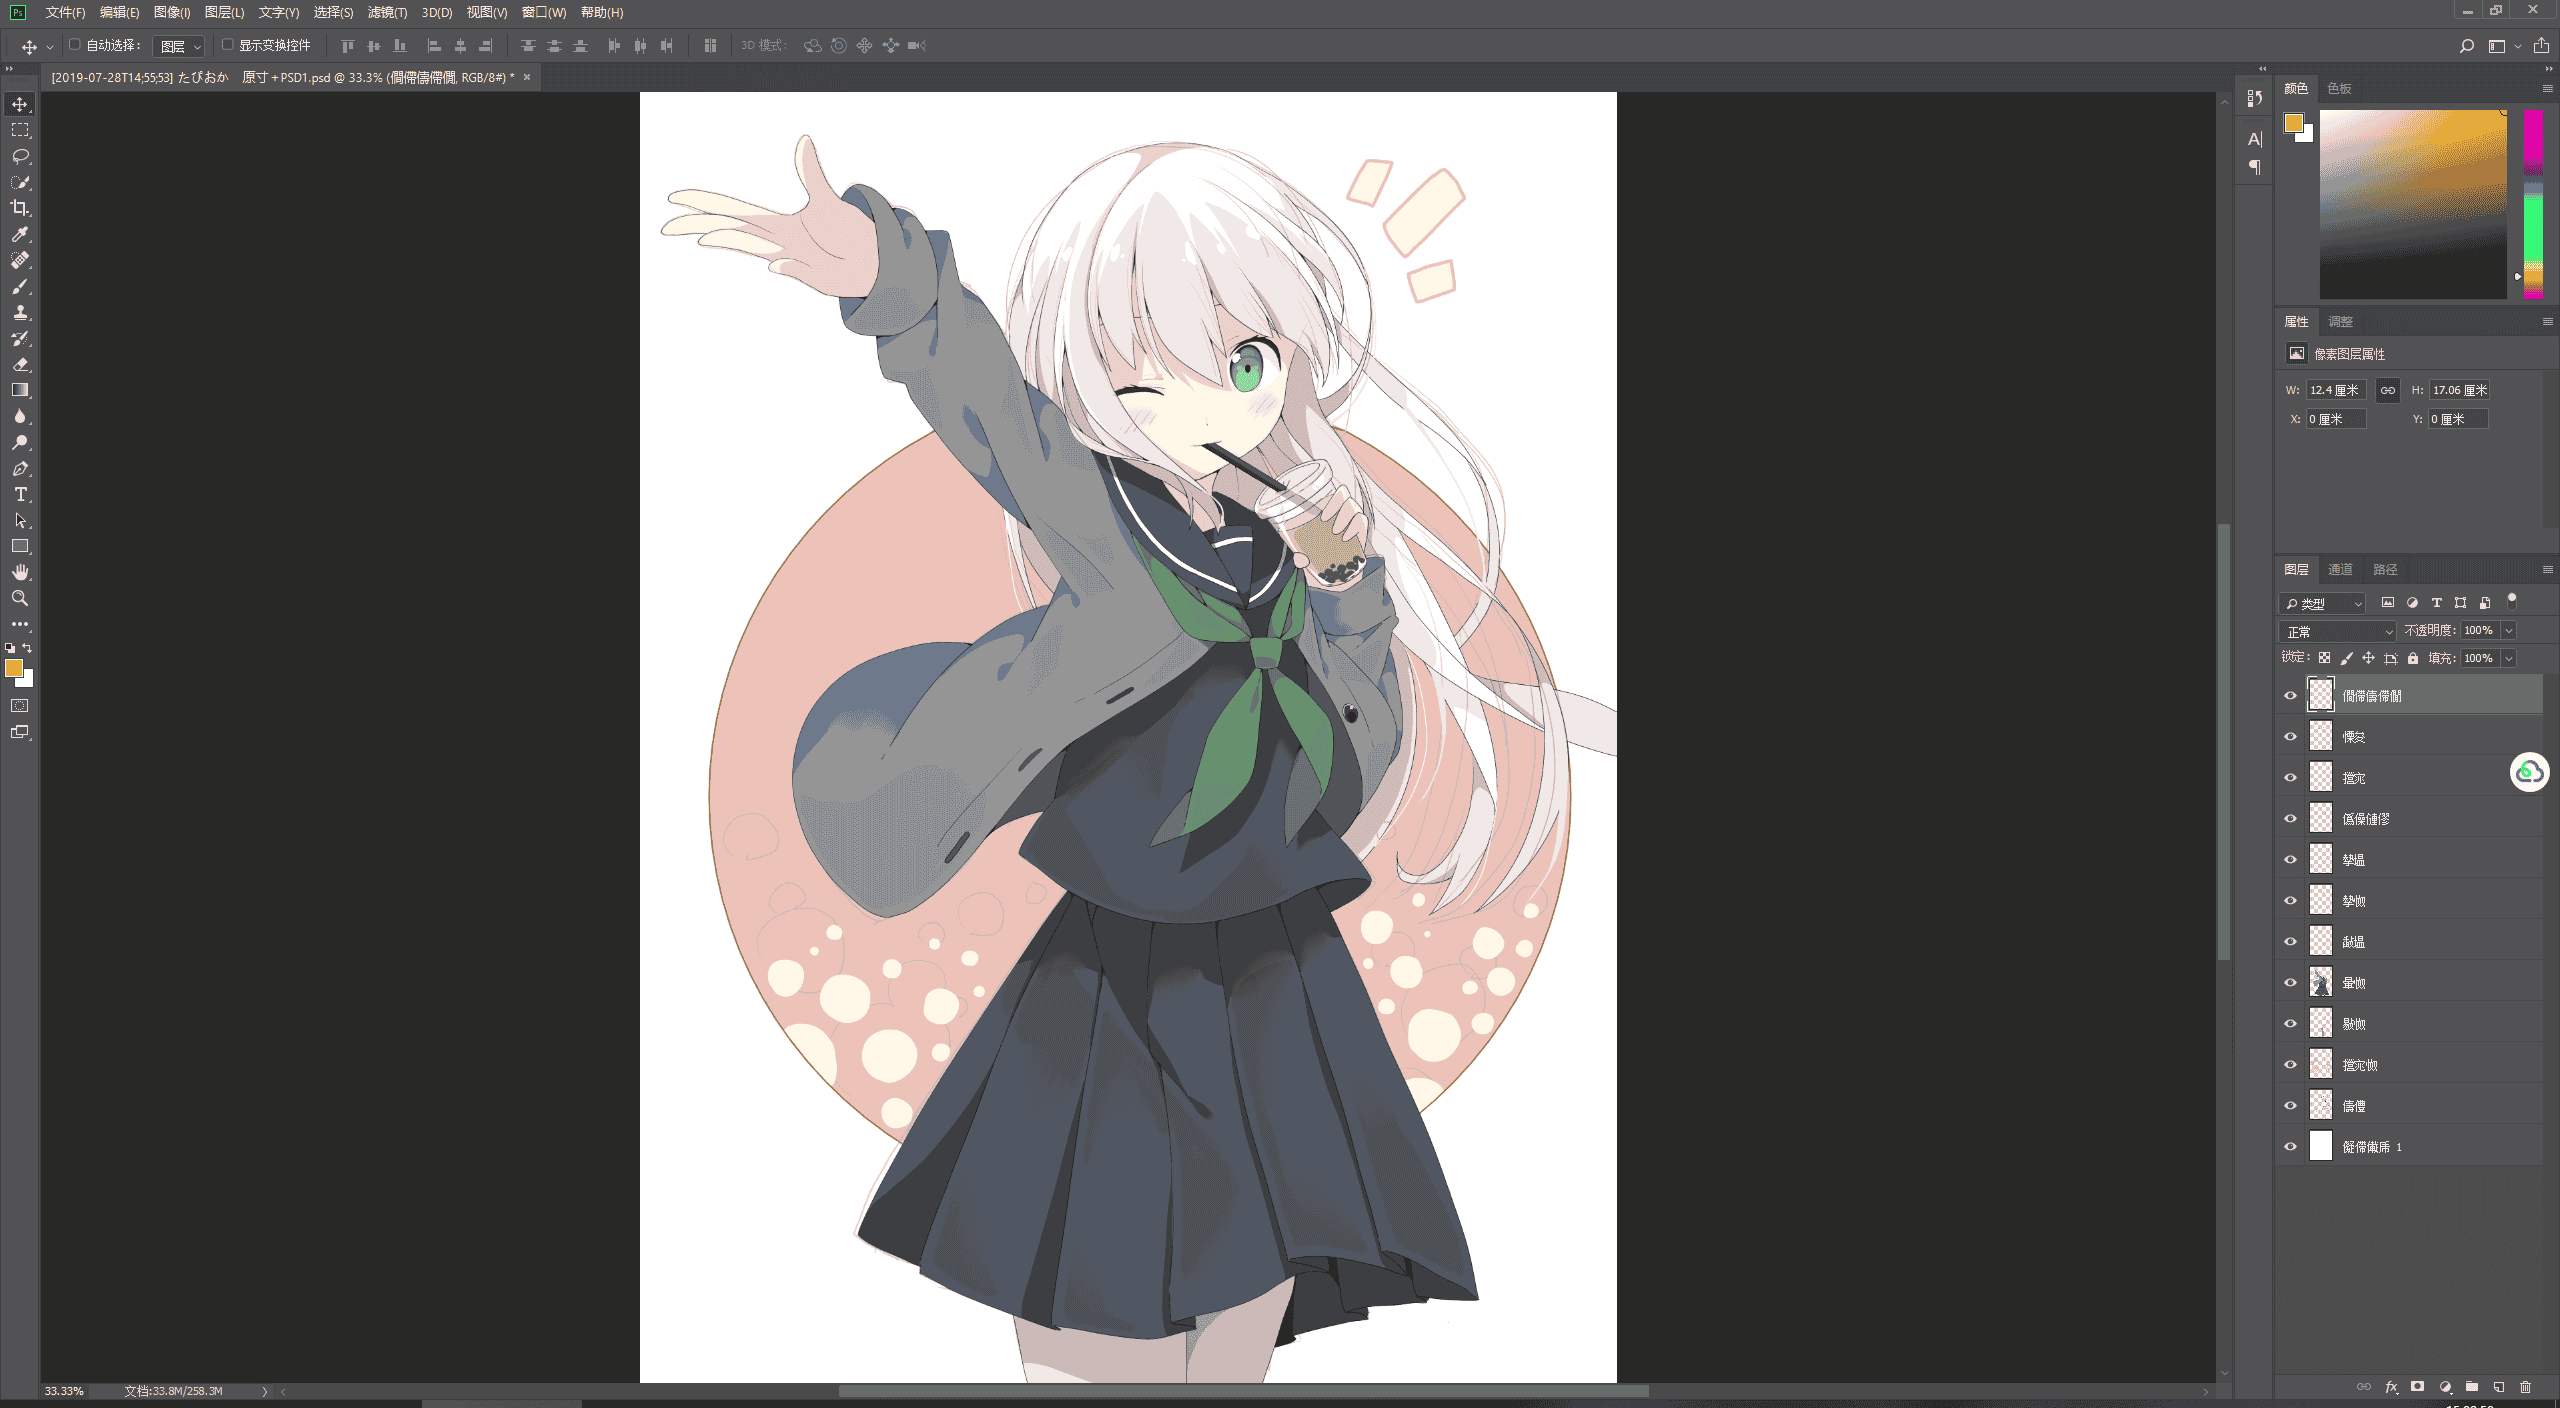Open the blend mode 正常 dropdown

pyautogui.click(x=2338, y=631)
